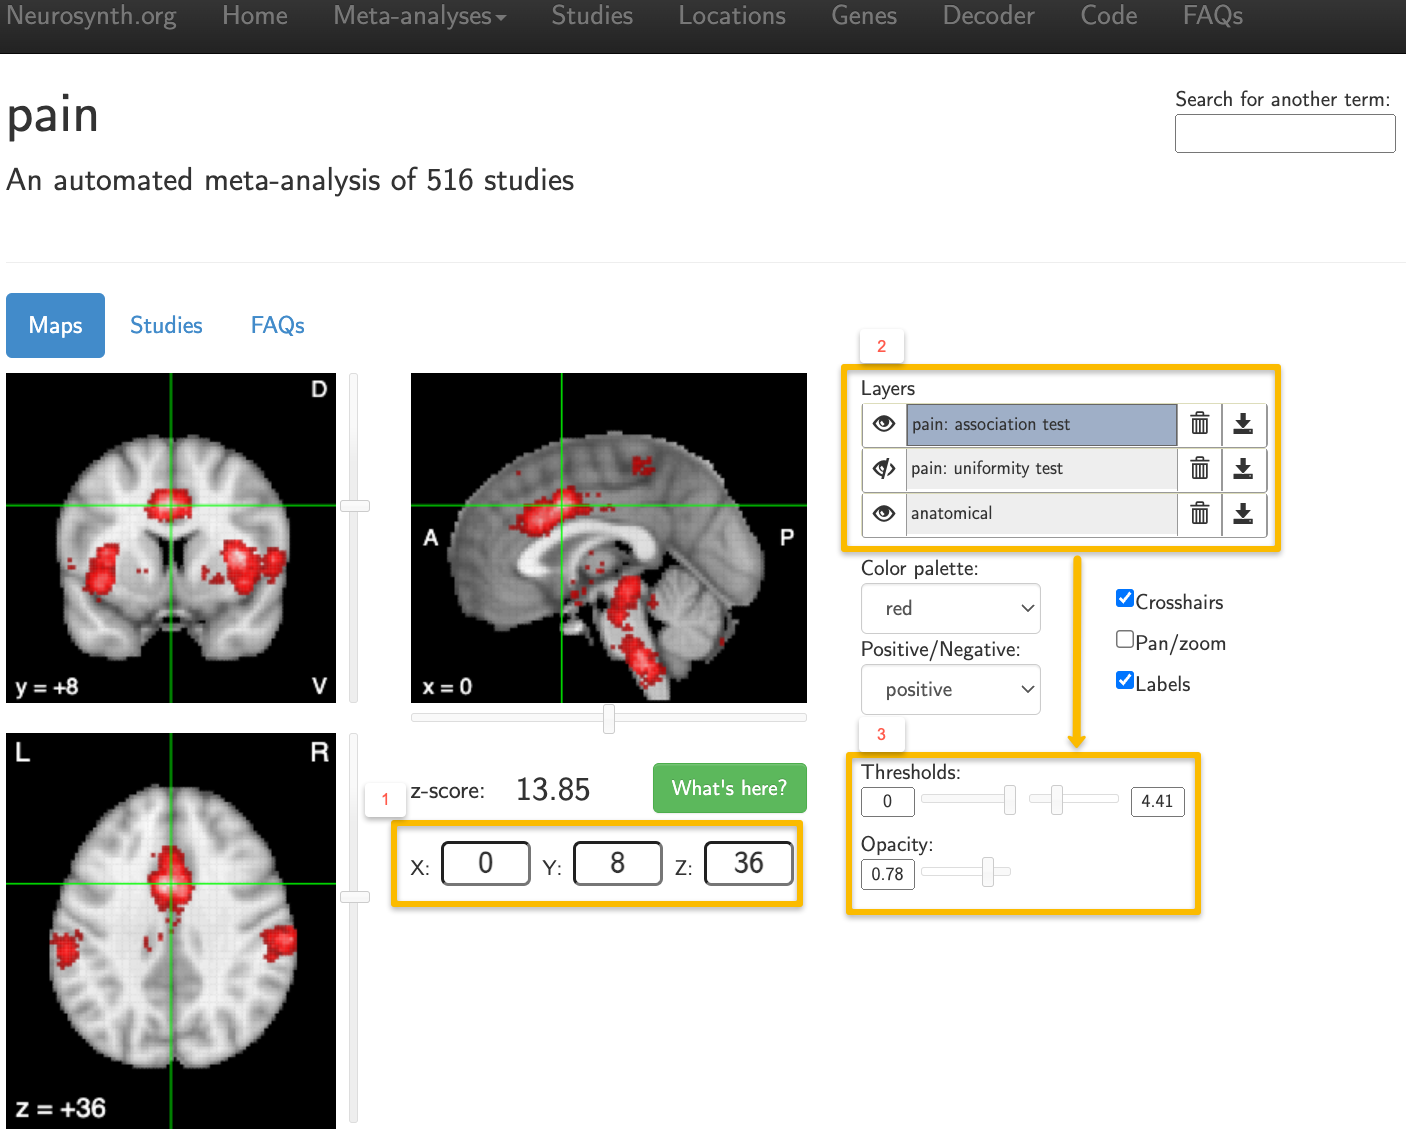
Task: Click the X coordinate input field
Action: 485,863
